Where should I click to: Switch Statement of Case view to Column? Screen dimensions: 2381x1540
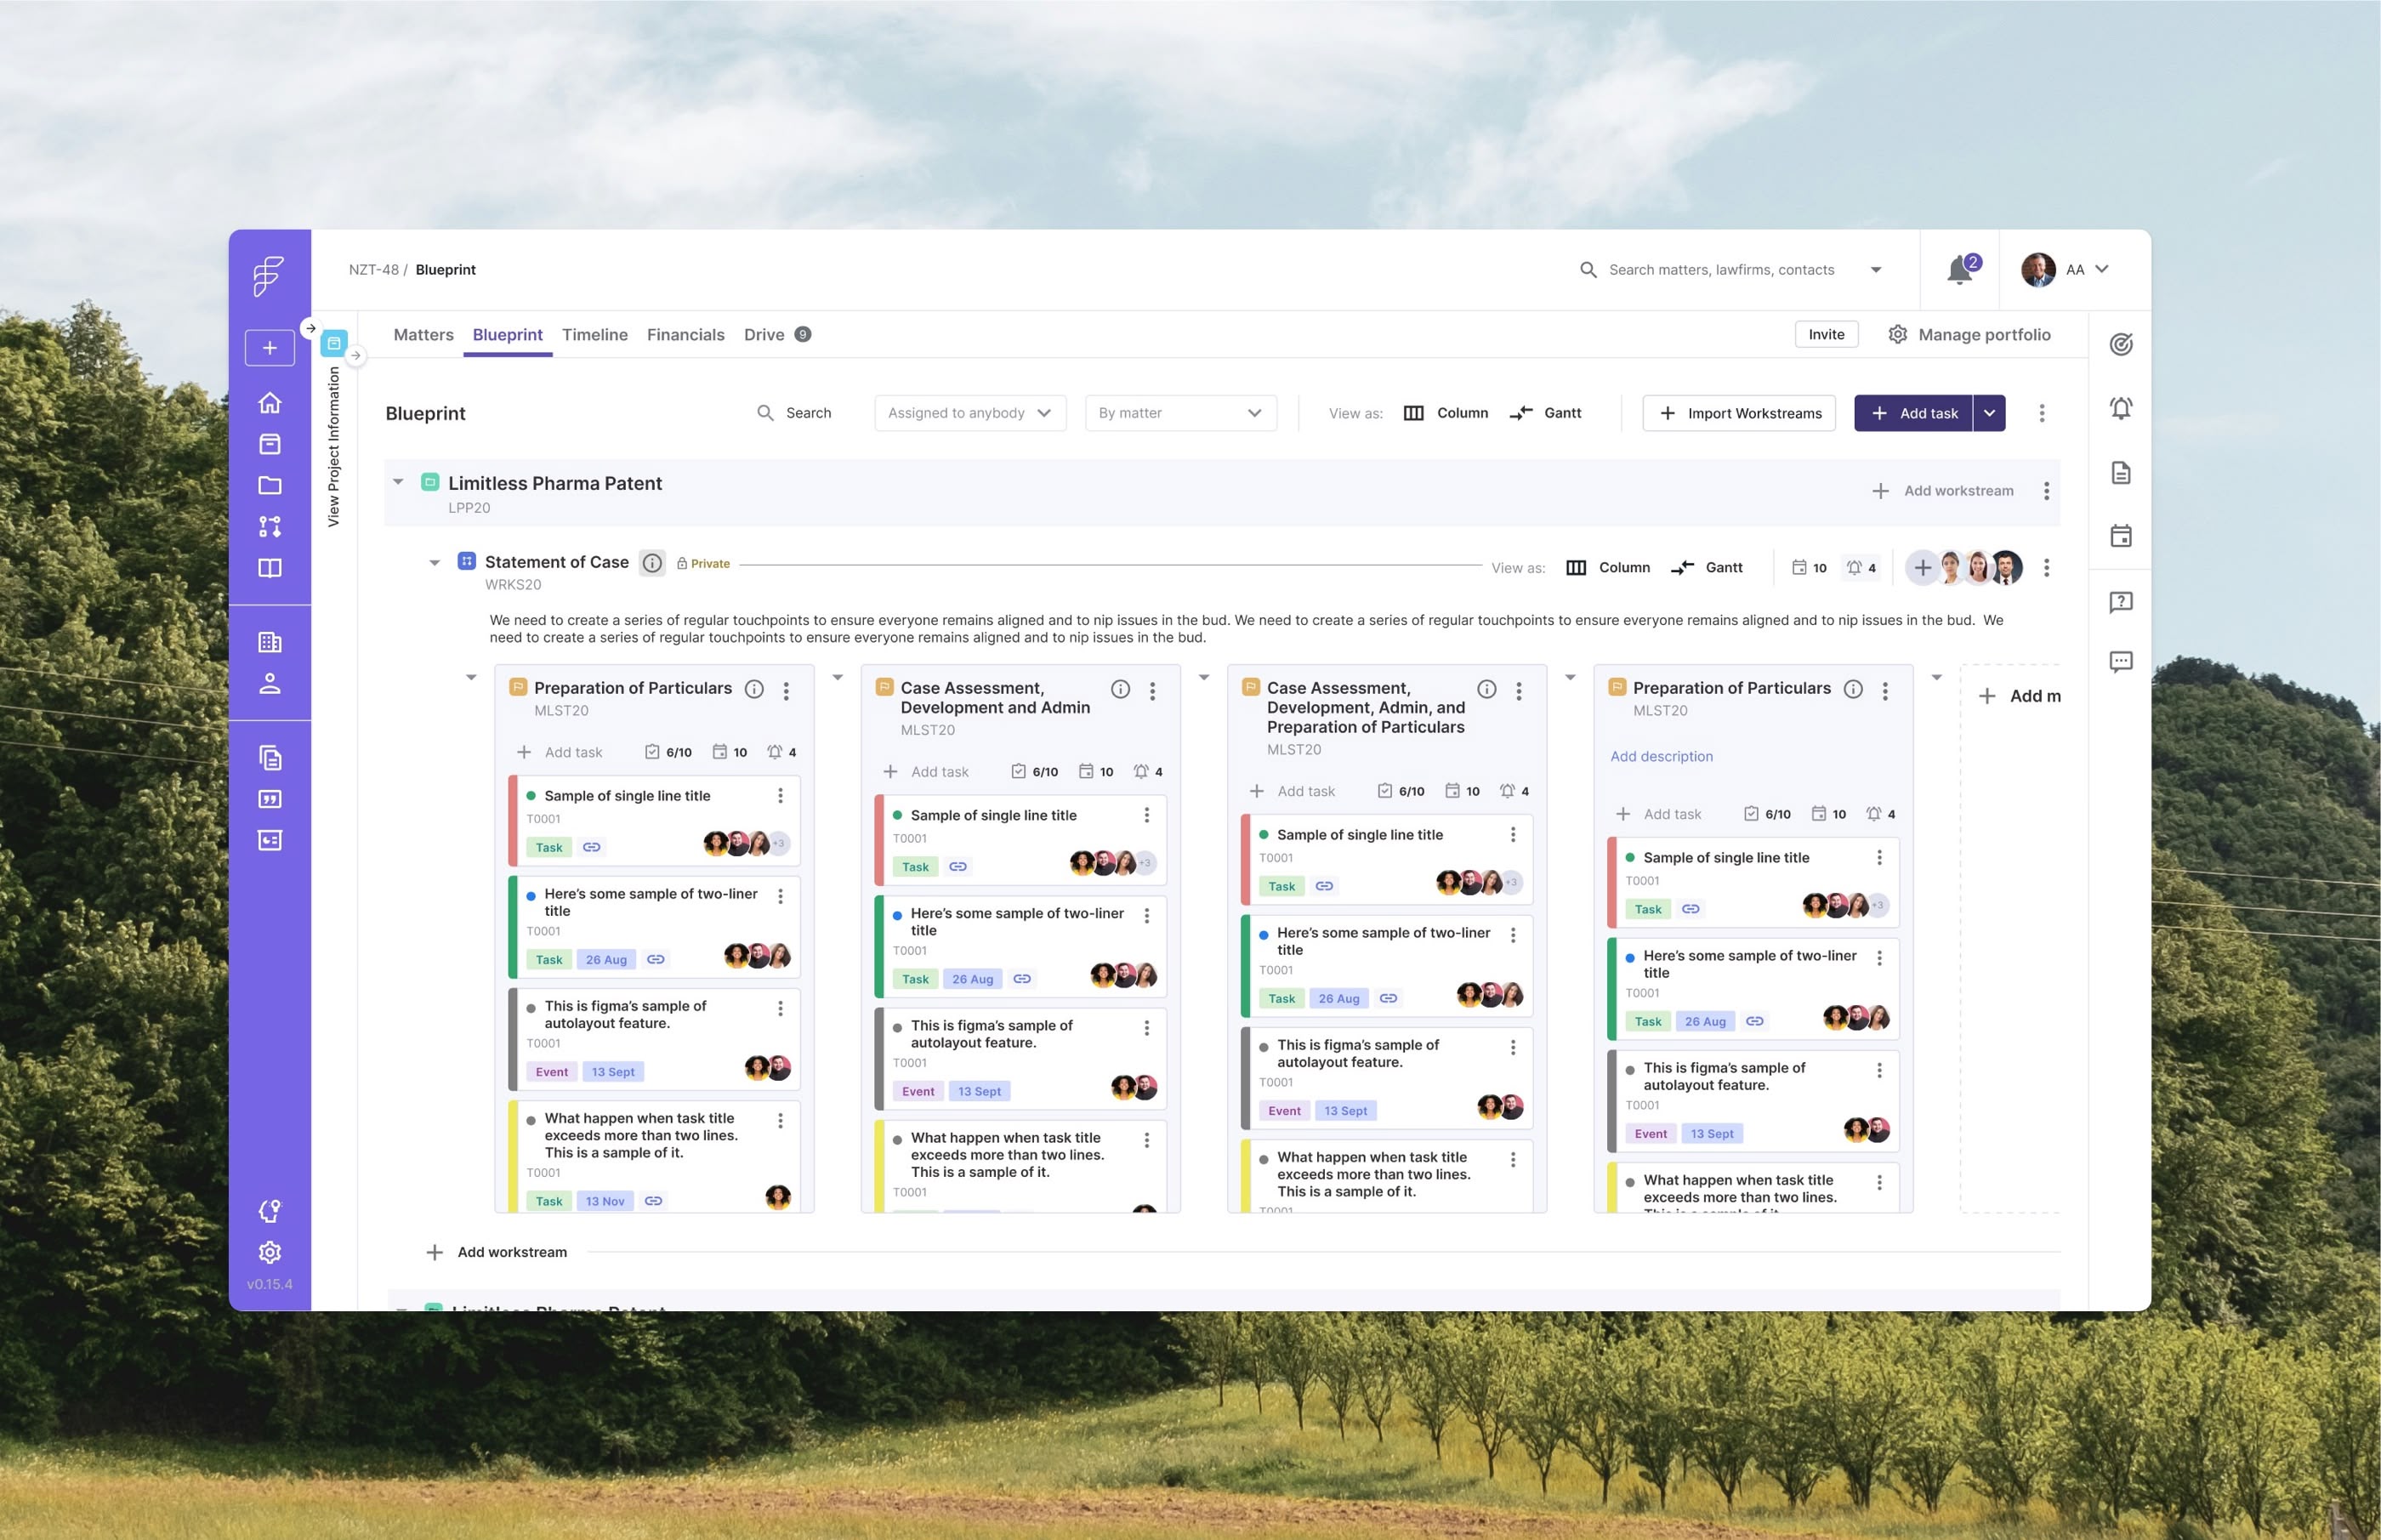(x=1608, y=567)
